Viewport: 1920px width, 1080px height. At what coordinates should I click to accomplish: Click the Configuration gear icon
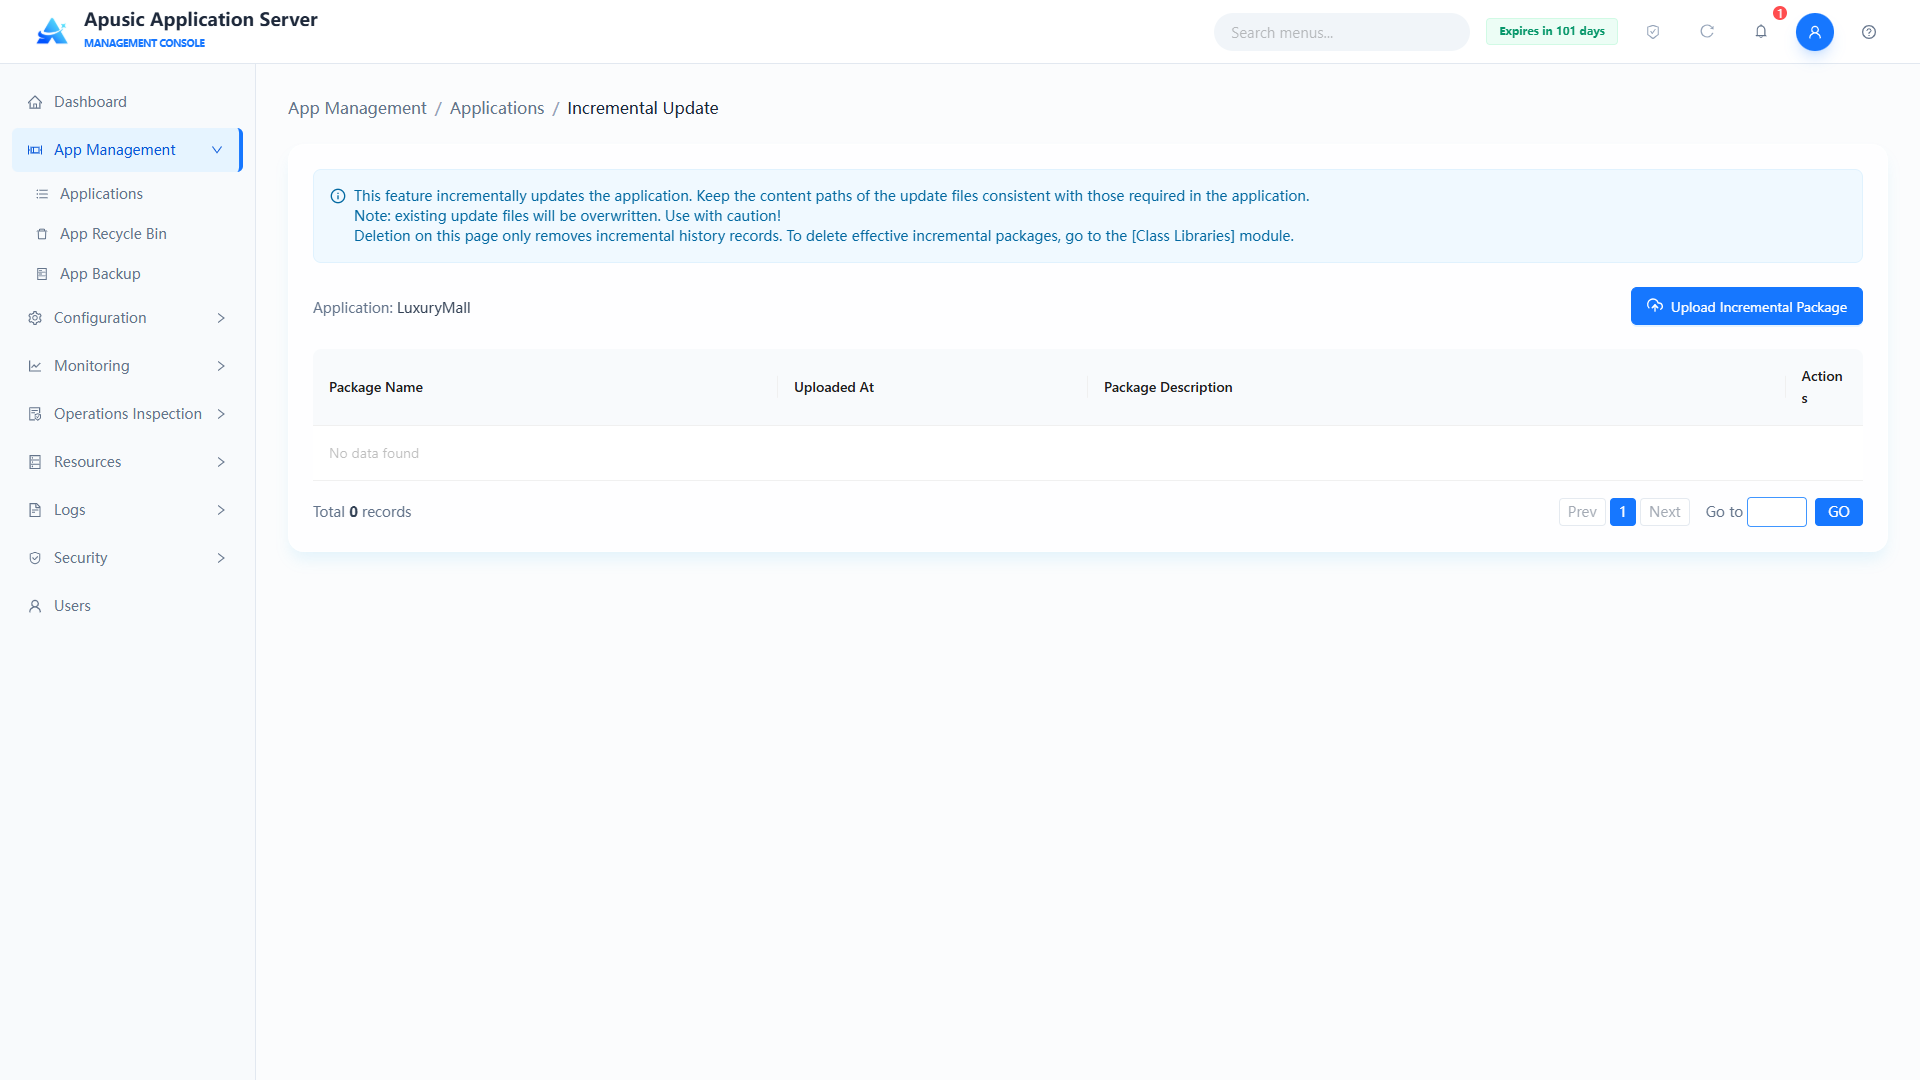[35, 318]
